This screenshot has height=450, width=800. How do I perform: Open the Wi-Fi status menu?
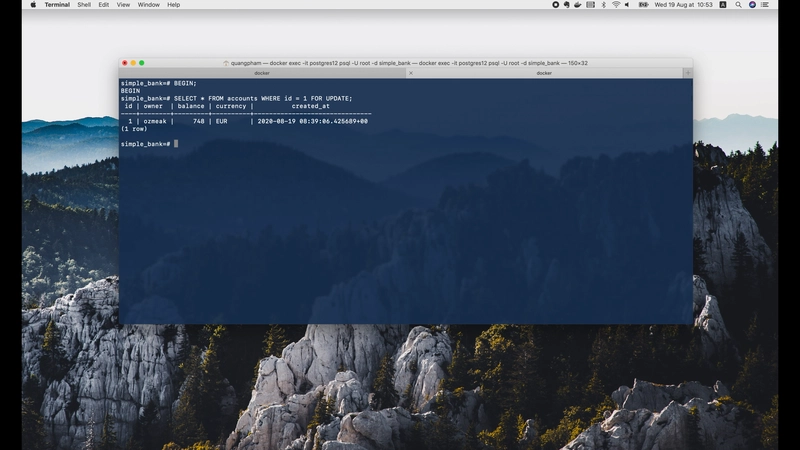[616, 5]
